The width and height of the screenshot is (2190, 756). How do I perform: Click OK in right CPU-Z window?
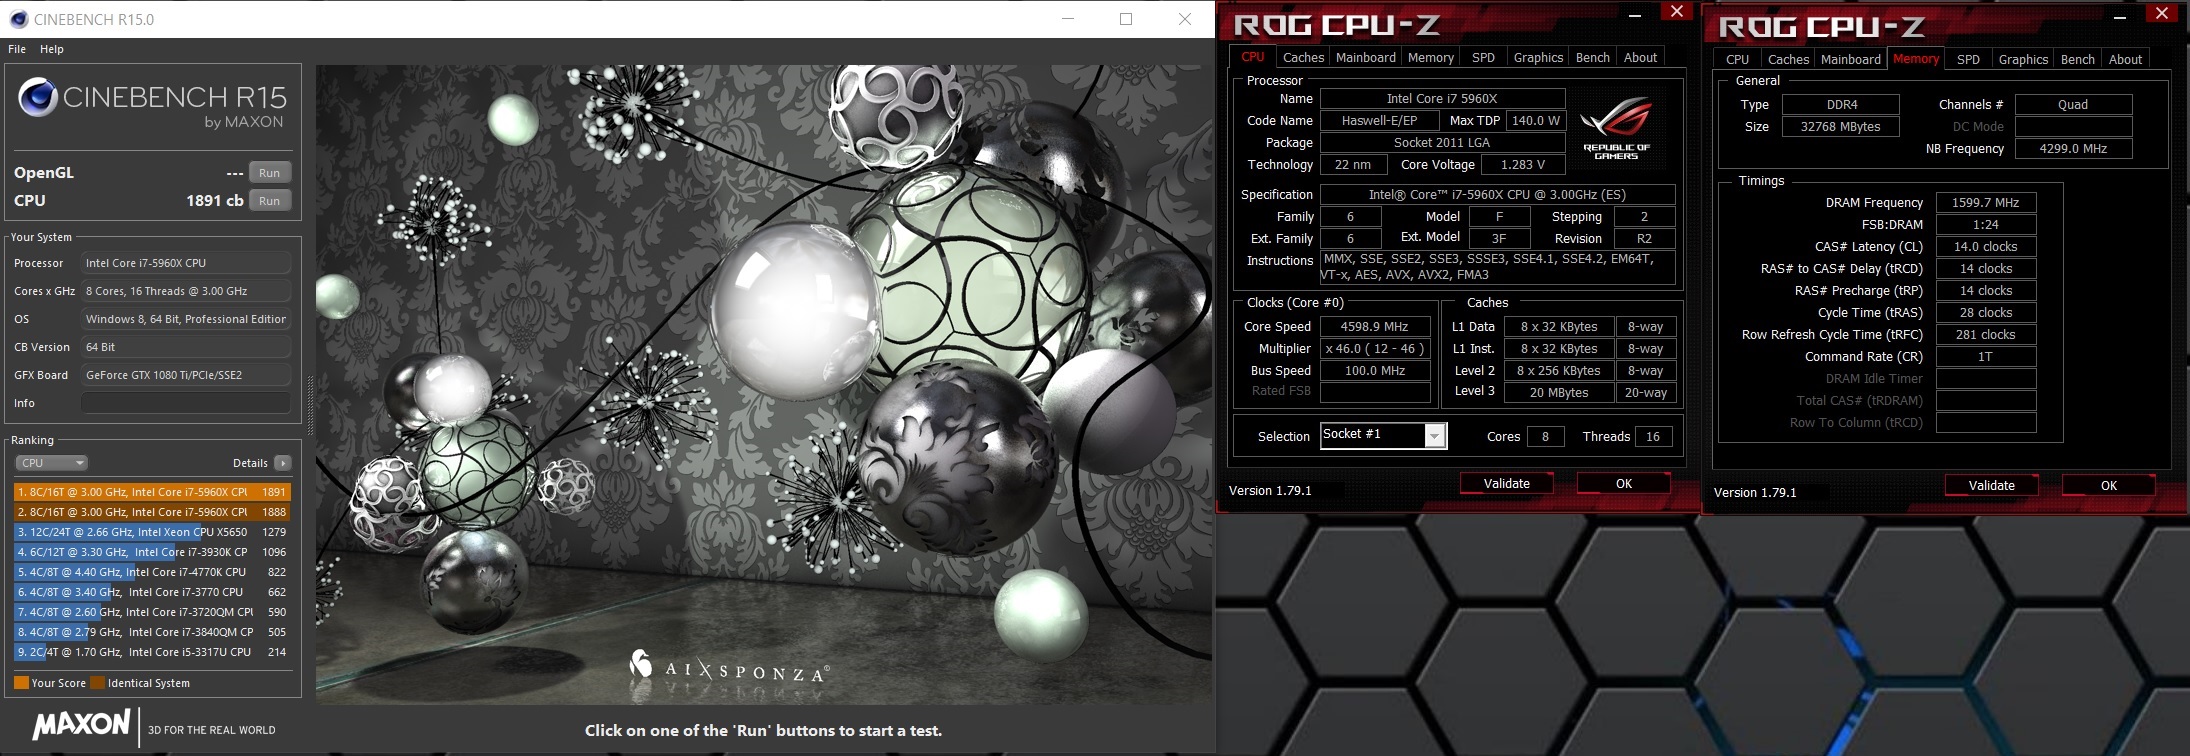pyautogui.click(x=2109, y=486)
